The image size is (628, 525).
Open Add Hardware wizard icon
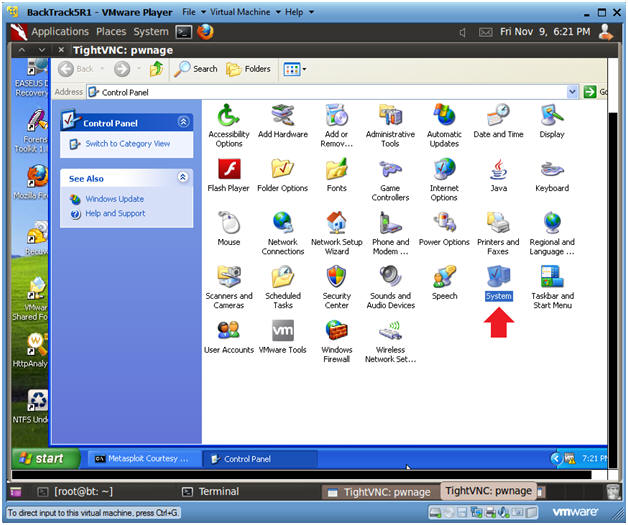coord(283,121)
